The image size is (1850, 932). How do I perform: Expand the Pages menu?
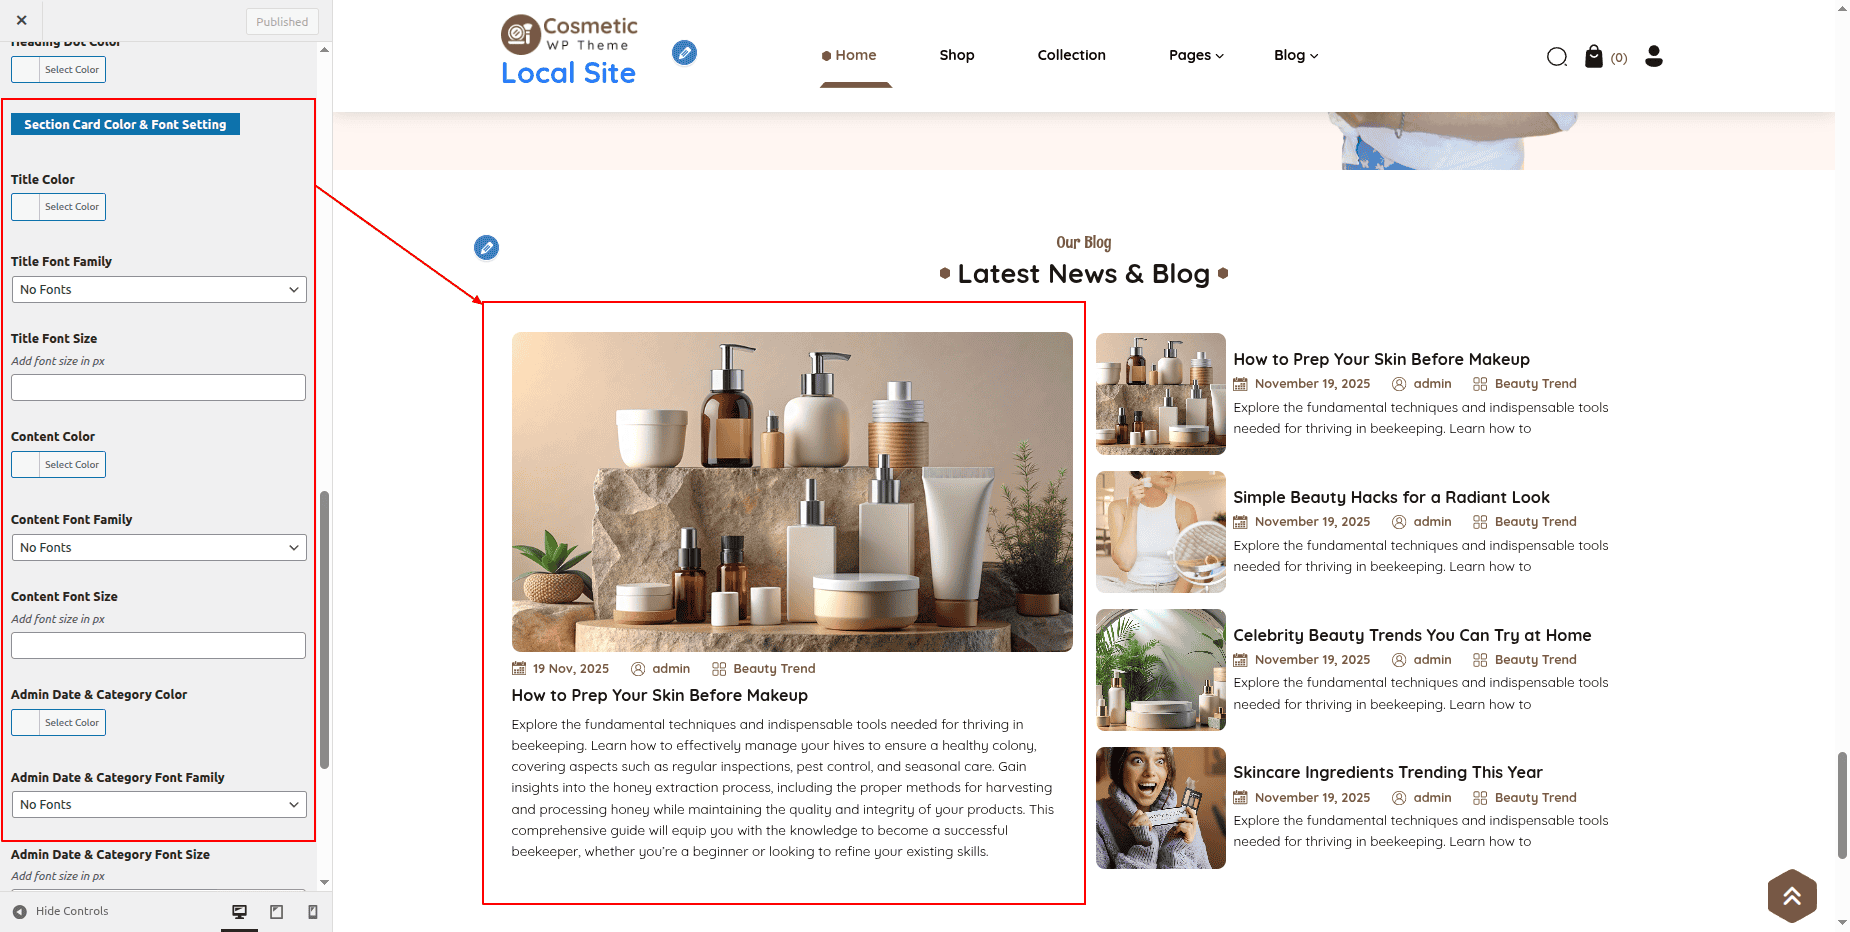1196,55
